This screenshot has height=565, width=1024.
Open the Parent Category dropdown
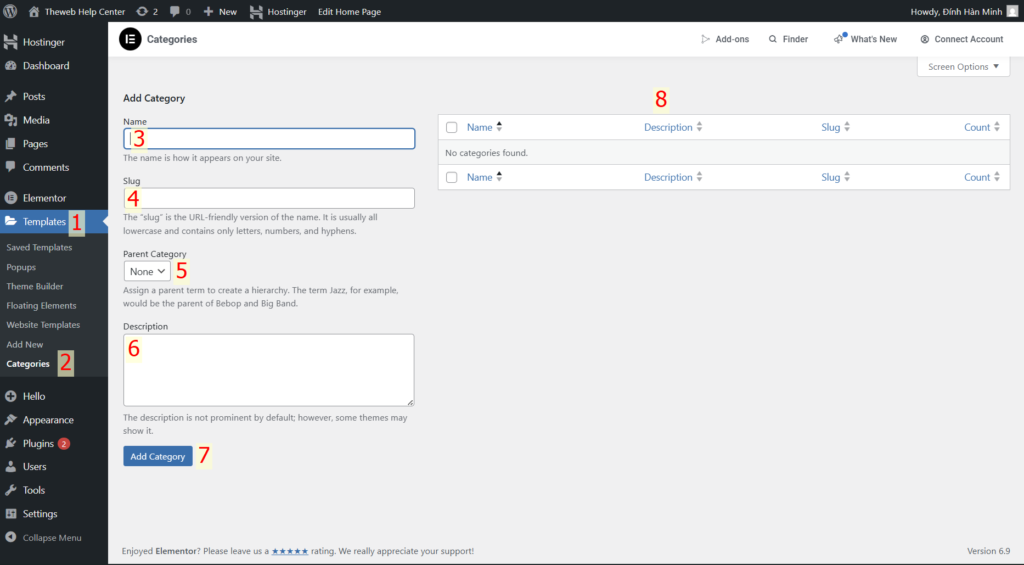pyautogui.click(x=147, y=271)
